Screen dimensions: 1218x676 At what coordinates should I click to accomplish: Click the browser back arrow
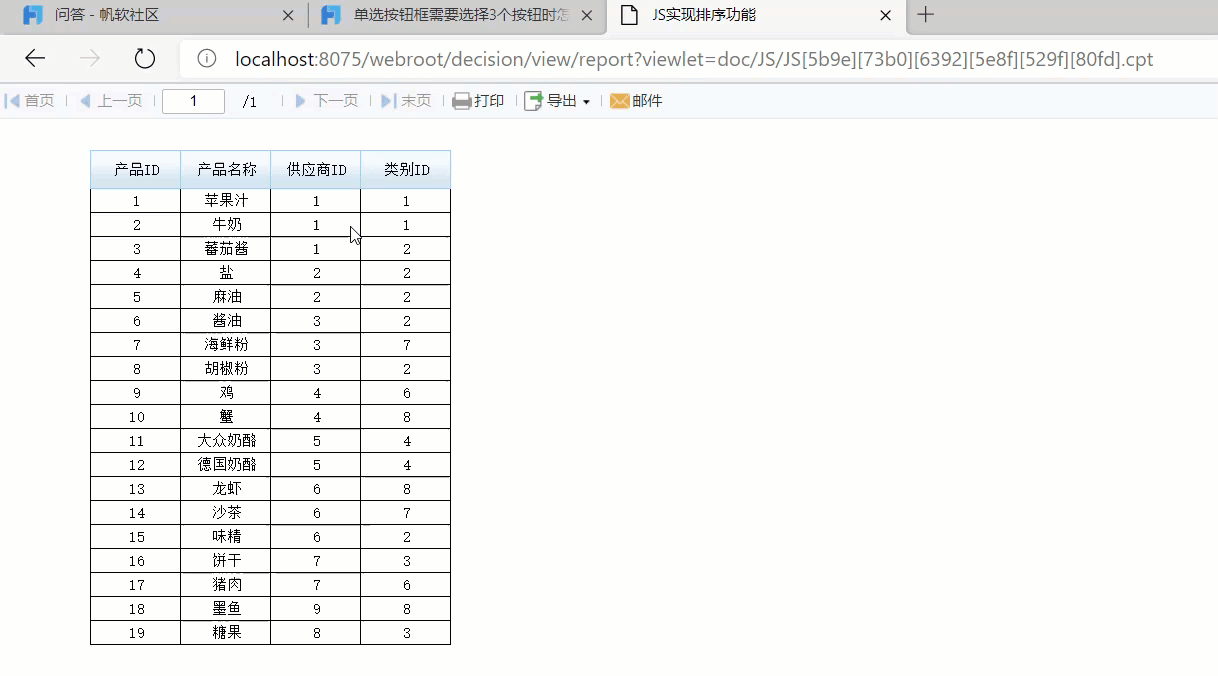(35, 59)
